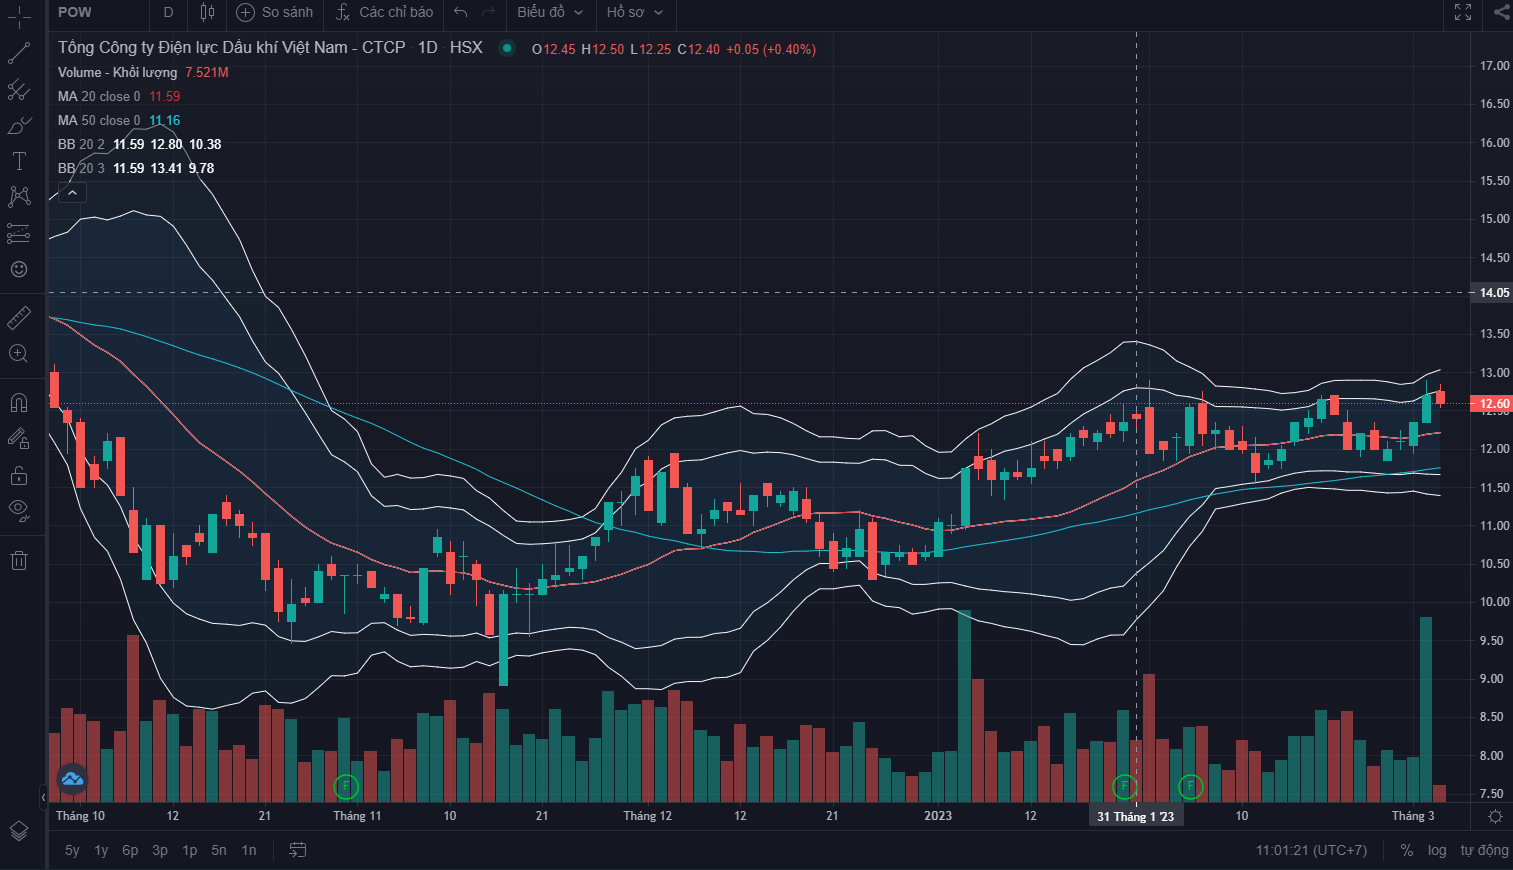This screenshot has width=1513, height=870.
Task: Click So sánh to compare symbols
Action: [x=275, y=12]
